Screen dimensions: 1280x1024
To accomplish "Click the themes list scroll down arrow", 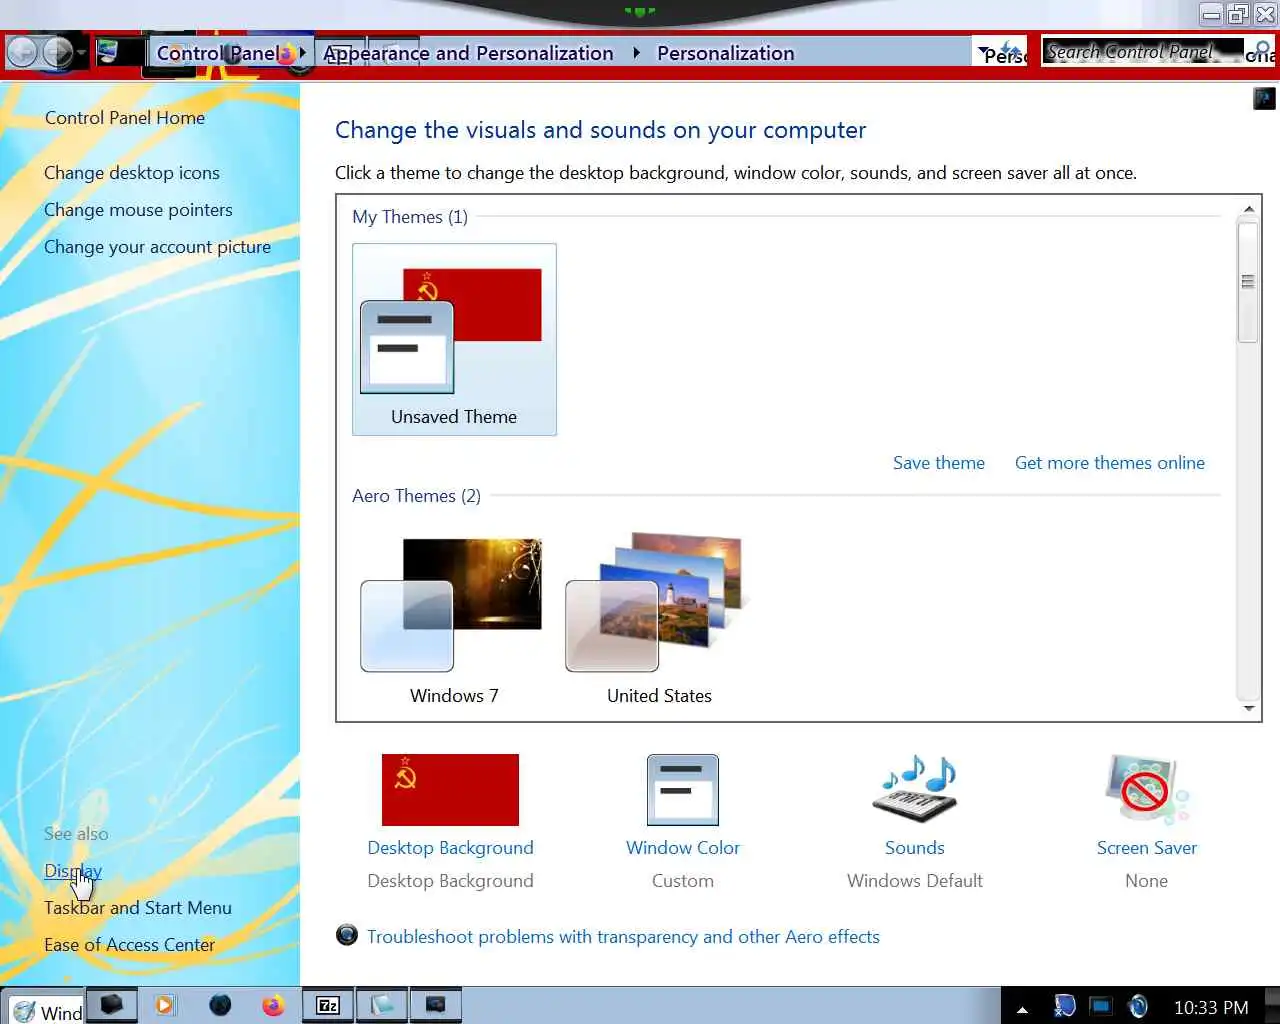I will 1248,708.
